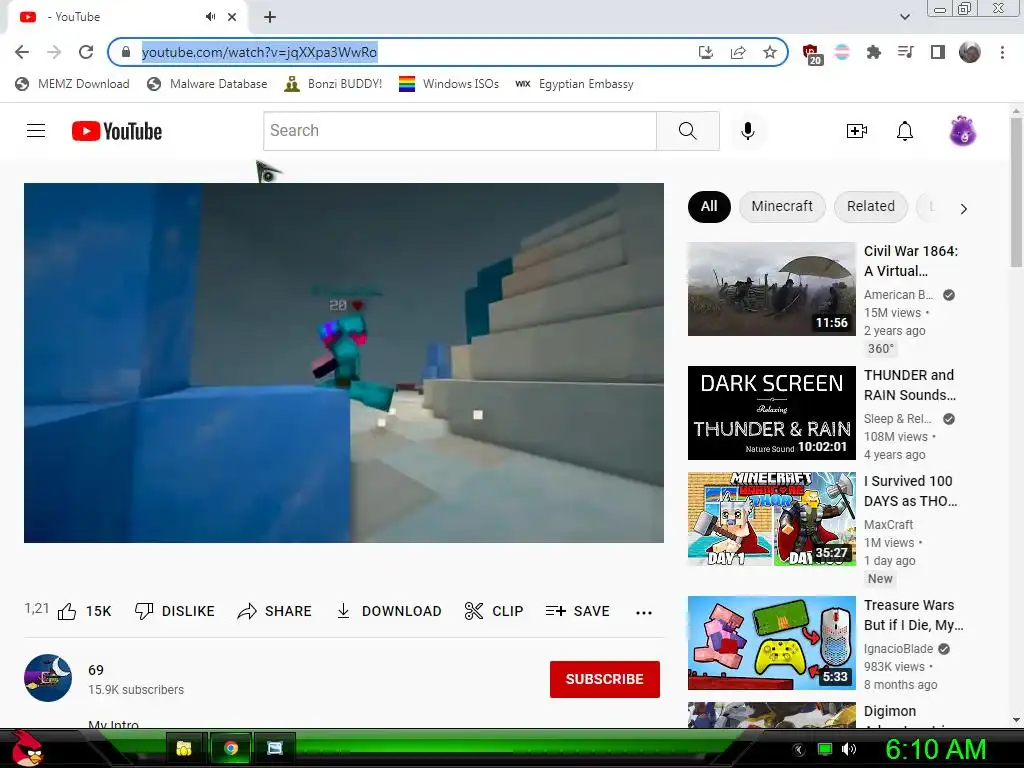Open the Windows ISOs bookmark

[x=449, y=84]
